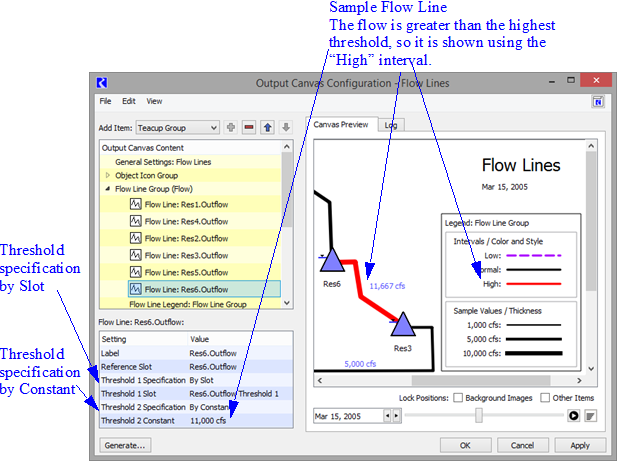Expand the Object Icon Group tree node
Screen dimensions: 620x464
108,175
